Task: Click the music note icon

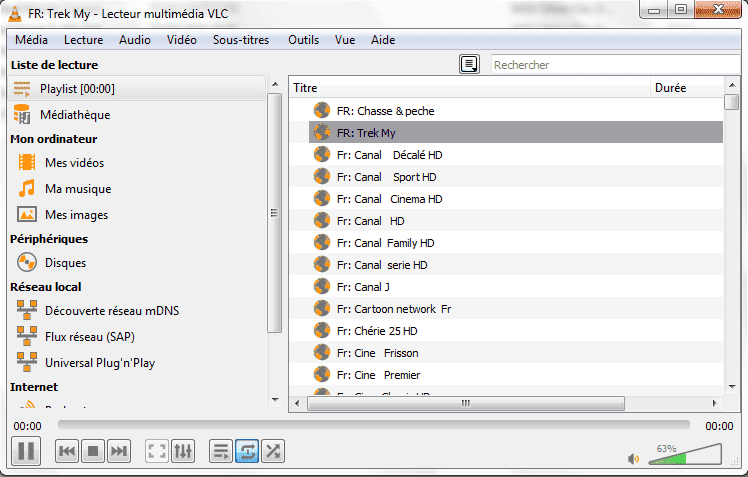Action: [x=27, y=188]
